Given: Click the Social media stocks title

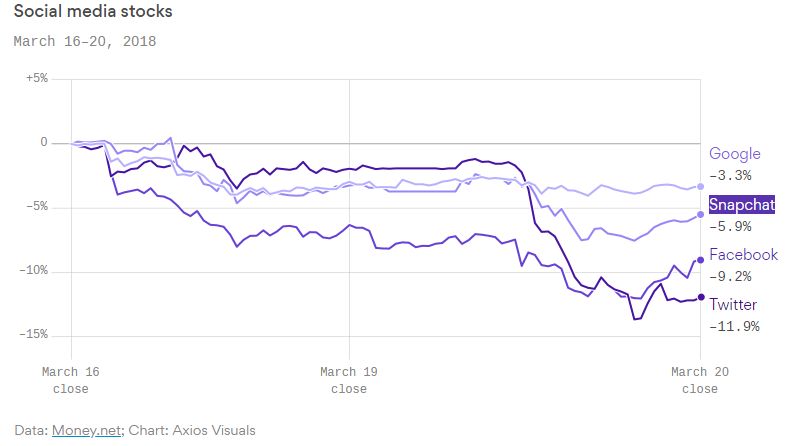Looking at the screenshot, I should pyautogui.click(x=79, y=13).
